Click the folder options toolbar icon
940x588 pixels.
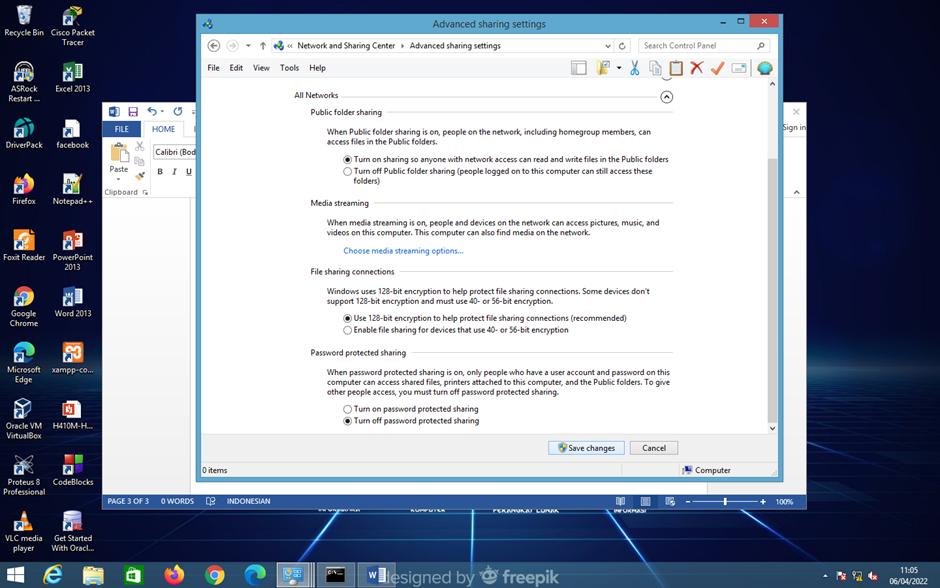[x=603, y=68]
